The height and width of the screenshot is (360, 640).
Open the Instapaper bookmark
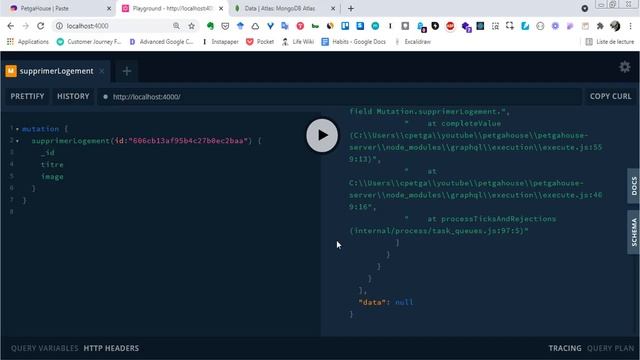coord(220,42)
